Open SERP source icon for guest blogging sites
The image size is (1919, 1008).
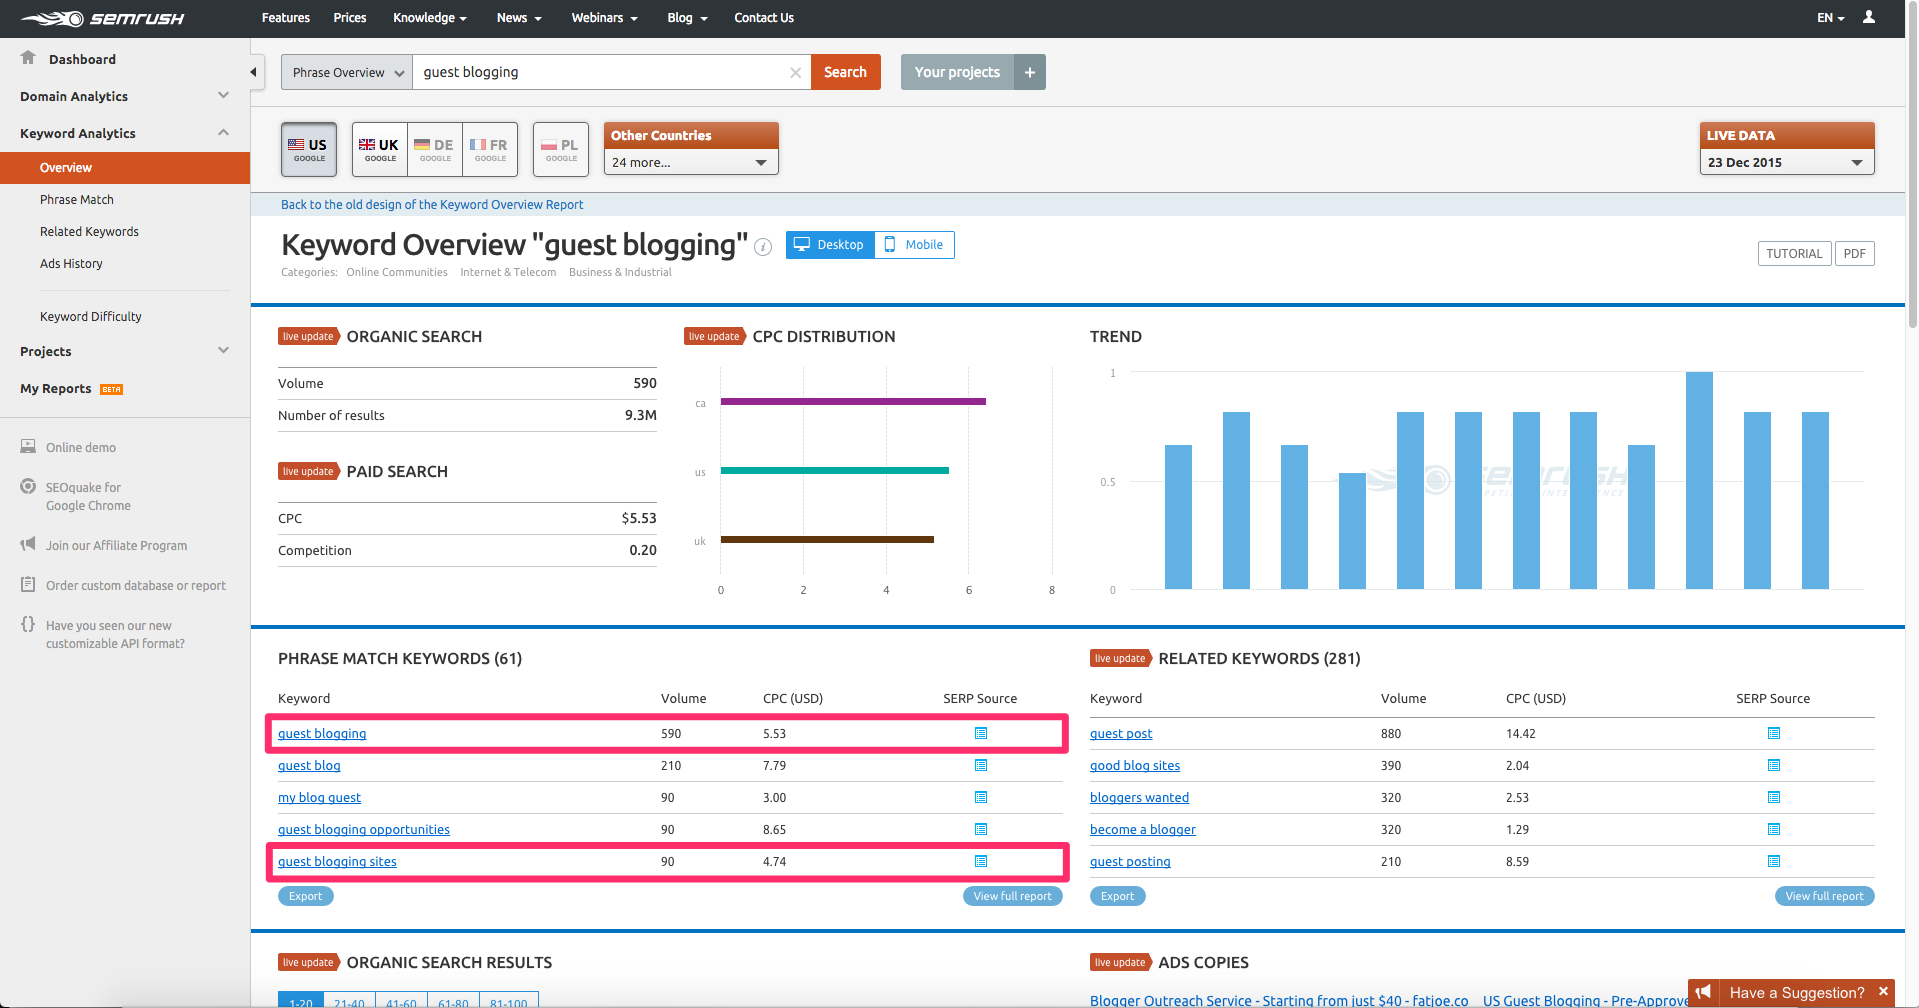tap(981, 861)
